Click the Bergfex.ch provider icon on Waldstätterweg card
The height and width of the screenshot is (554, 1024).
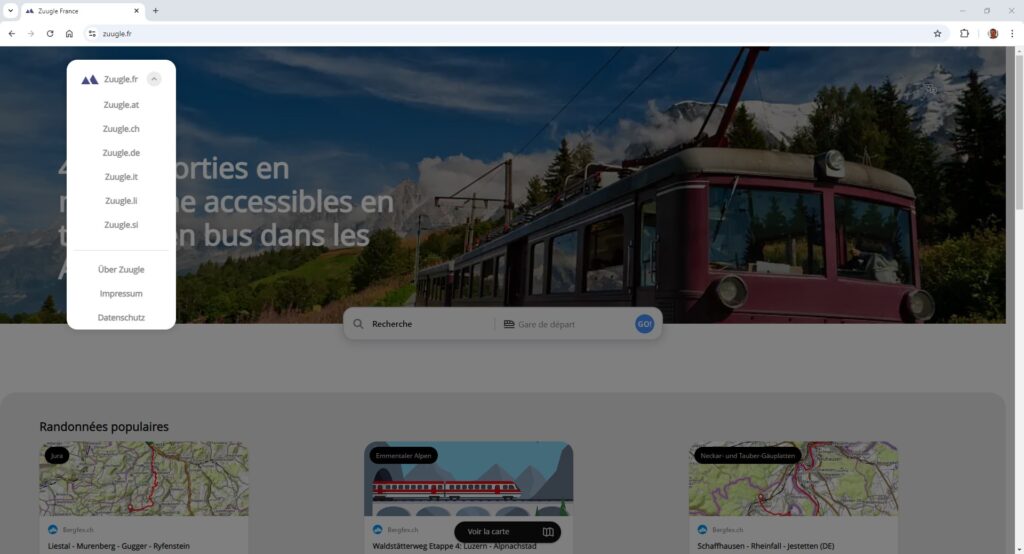[377, 530]
